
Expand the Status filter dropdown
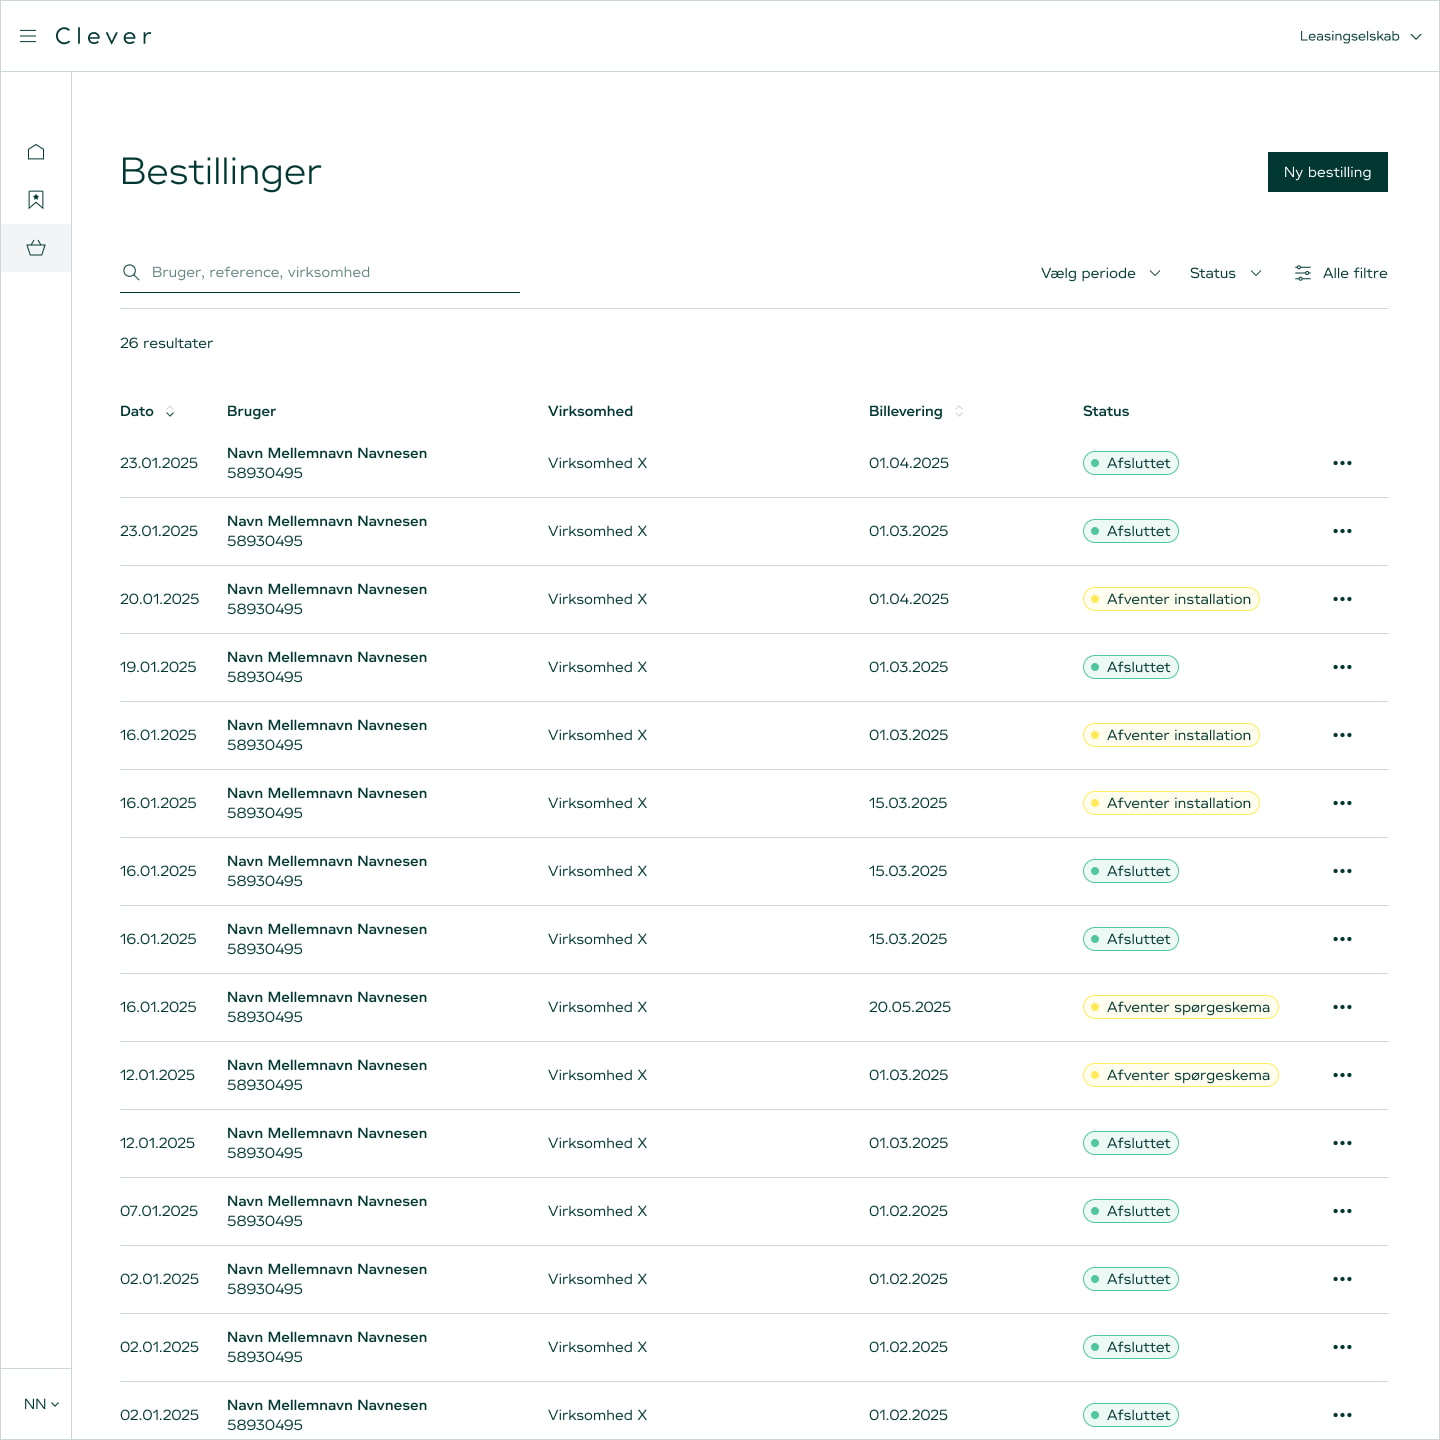[x=1225, y=273]
